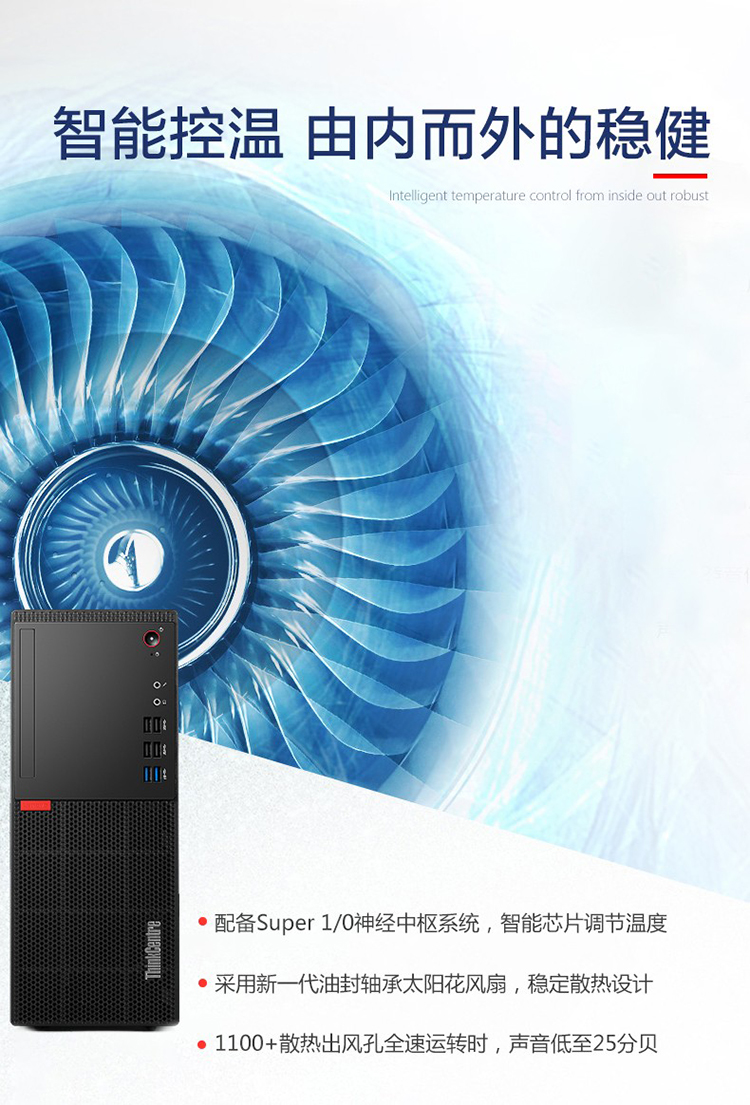Click the blue USB 3.0 ports
Screen dimensions: 750x1105
[152, 774]
